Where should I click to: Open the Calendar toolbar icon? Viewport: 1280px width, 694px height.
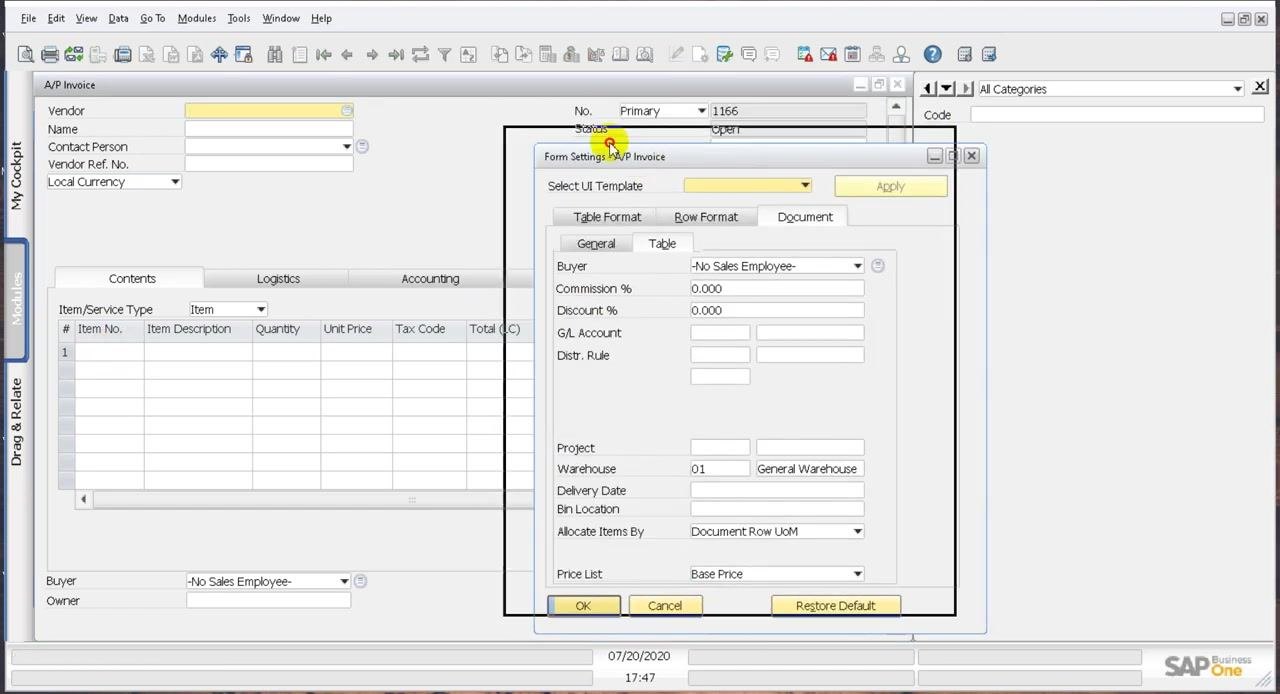pyautogui.click(x=852, y=54)
